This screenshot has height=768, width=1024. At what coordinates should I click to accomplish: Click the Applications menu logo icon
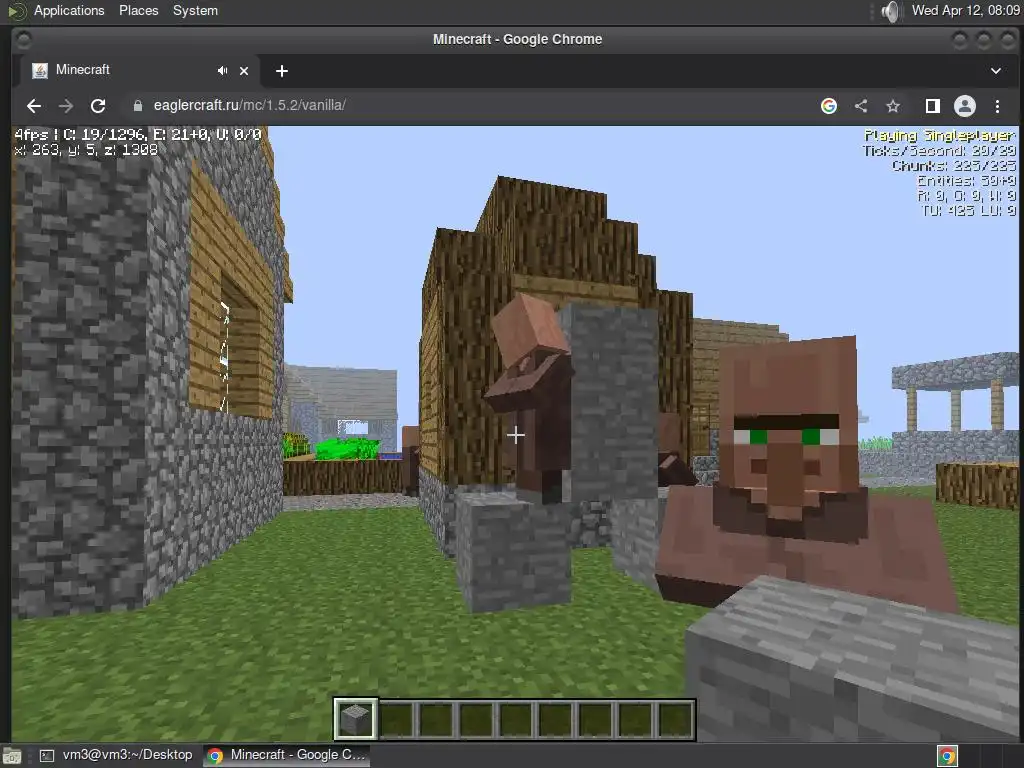pos(18,11)
